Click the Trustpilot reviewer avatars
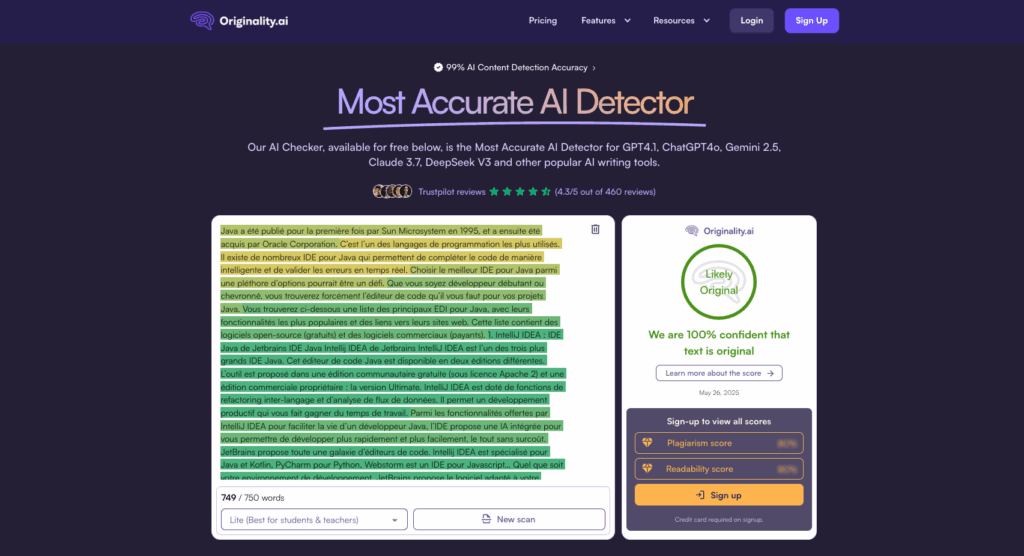Viewport: 1024px width, 556px height. [392, 191]
